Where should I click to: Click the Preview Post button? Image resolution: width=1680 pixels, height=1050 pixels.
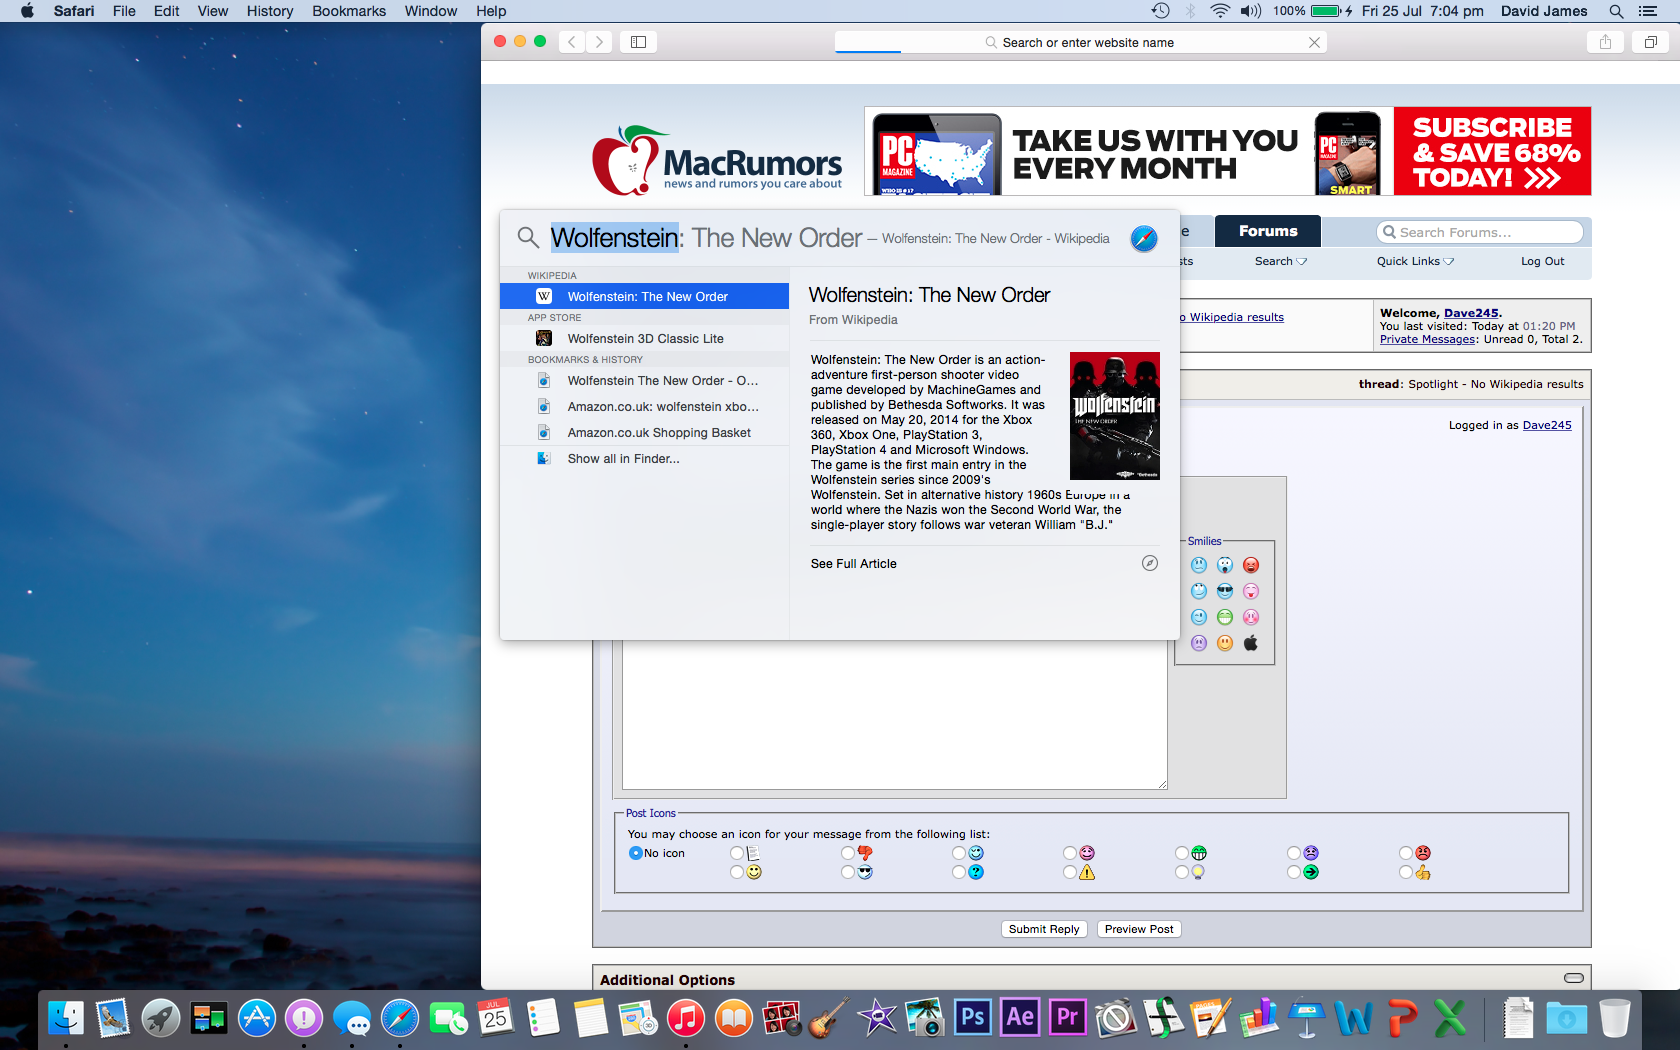coord(1139,929)
